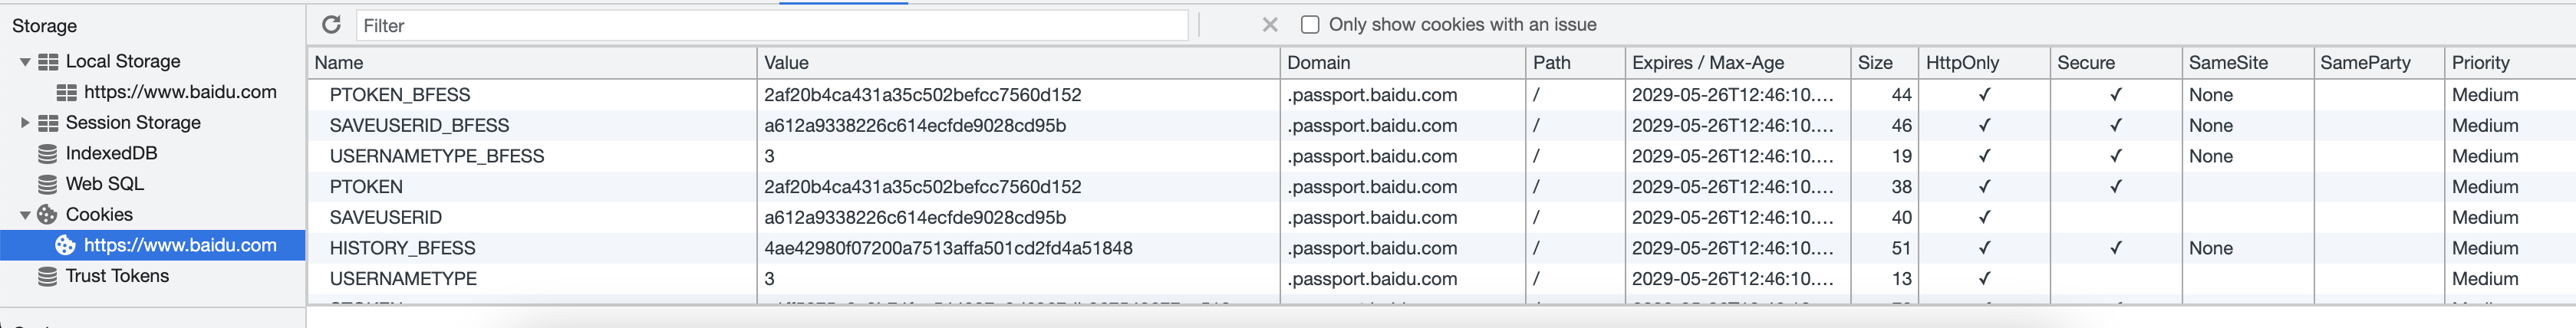Select the PTOKEN_BFESS cookie row
Image resolution: width=2576 pixels, height=328 pixels.
point(1440,95)
